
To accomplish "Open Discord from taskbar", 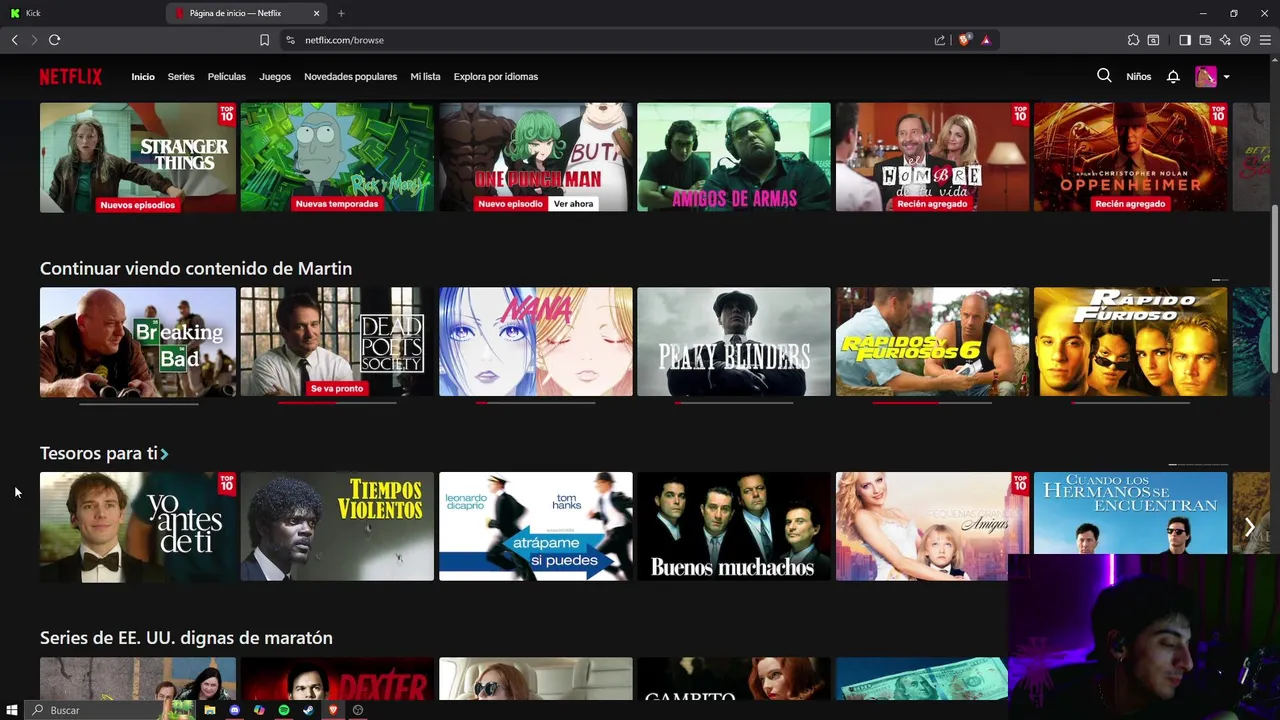I will (x=235, y=710).
